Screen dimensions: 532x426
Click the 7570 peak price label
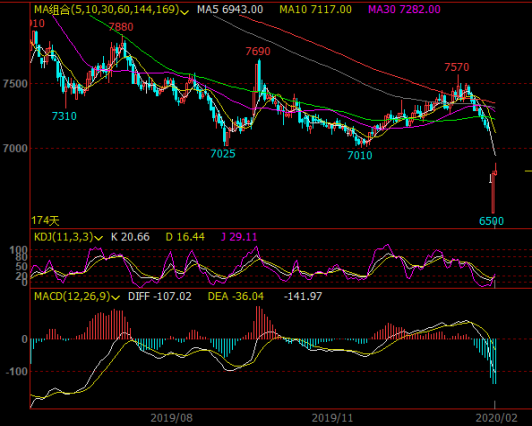click(457, 67)
